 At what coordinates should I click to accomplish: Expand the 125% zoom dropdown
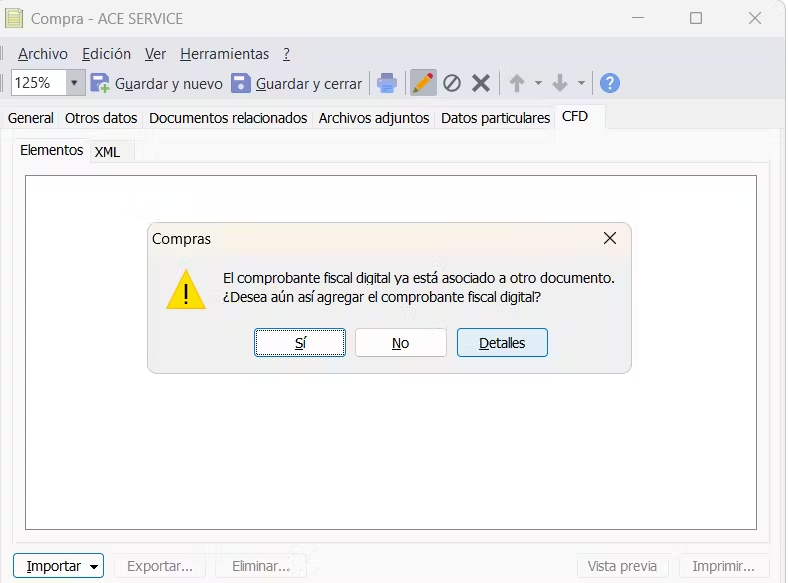click(x=74, y=83)
